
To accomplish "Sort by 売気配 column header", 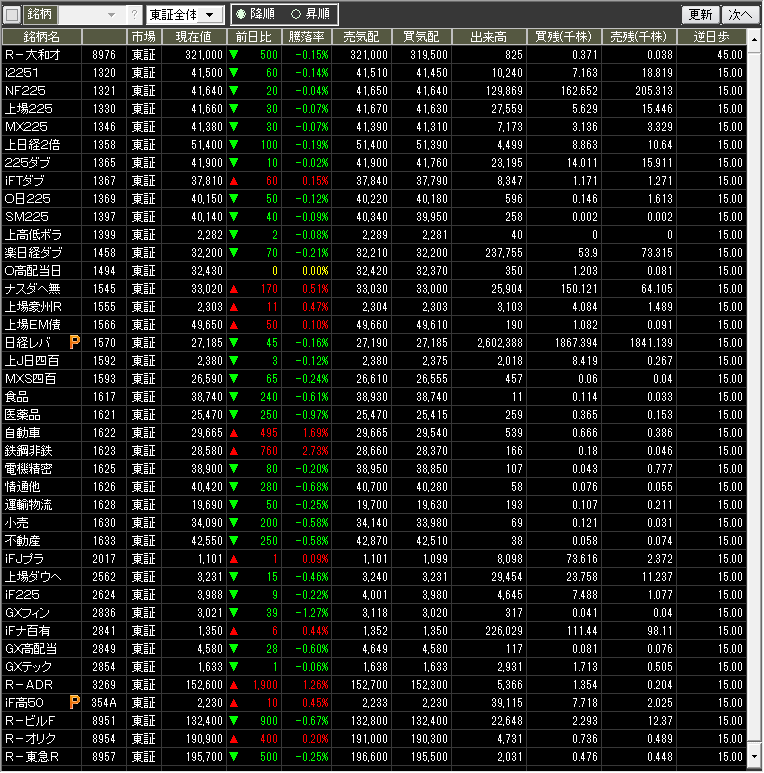I will tap(362, 36).
